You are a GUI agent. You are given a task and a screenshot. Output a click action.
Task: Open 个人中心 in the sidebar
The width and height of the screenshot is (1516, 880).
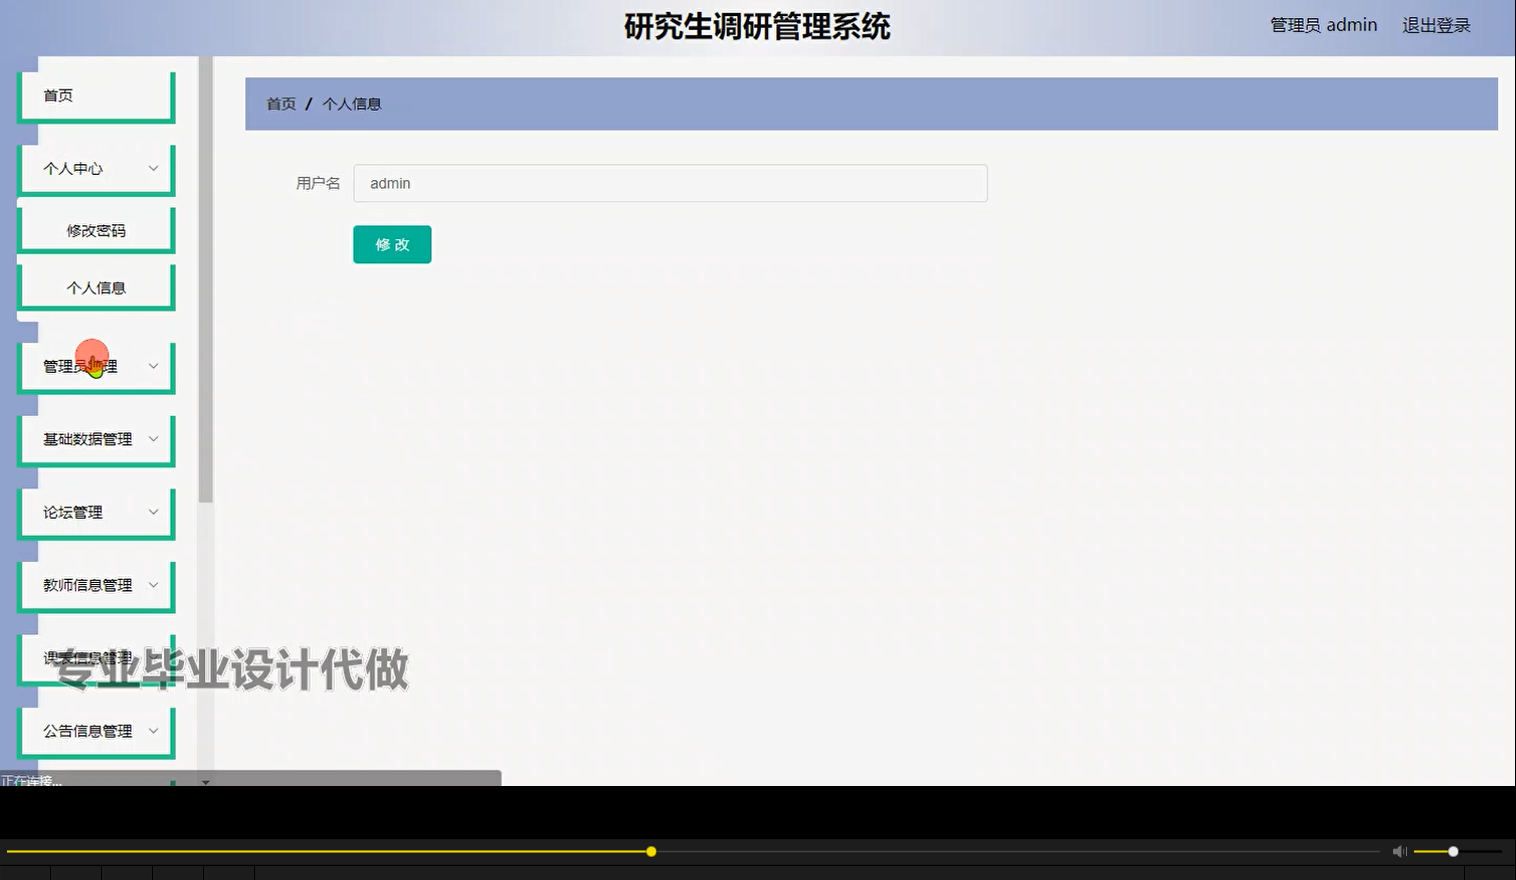[95, 168]
